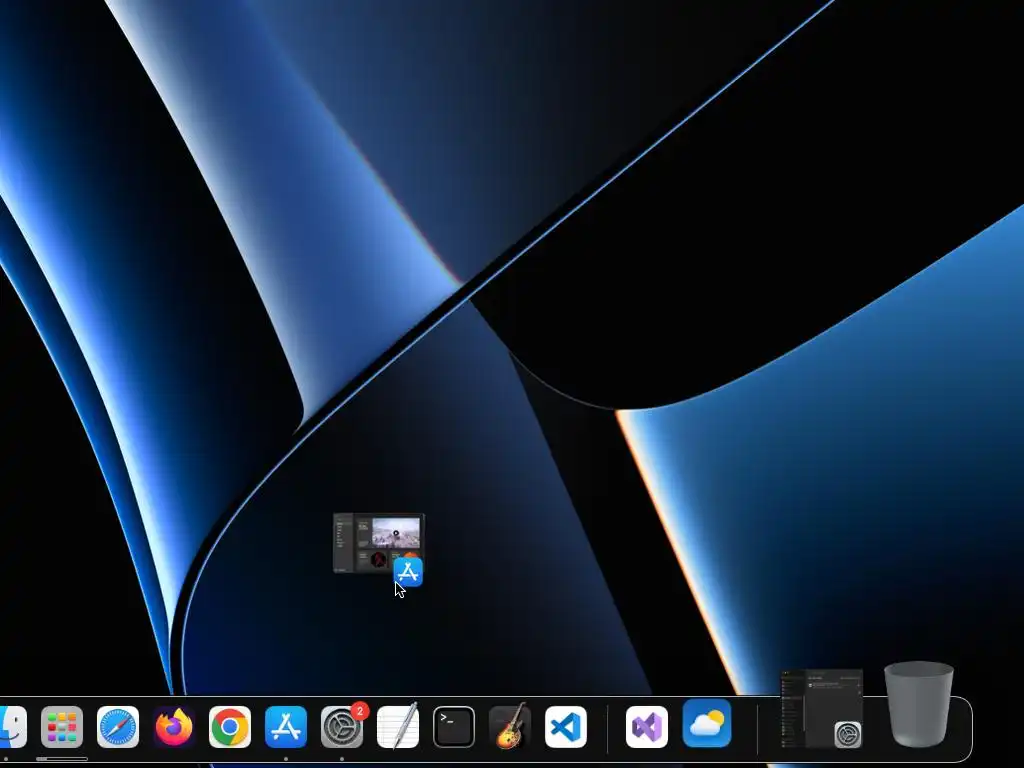Launch GarageBand from the Dock

click(510, 727)
